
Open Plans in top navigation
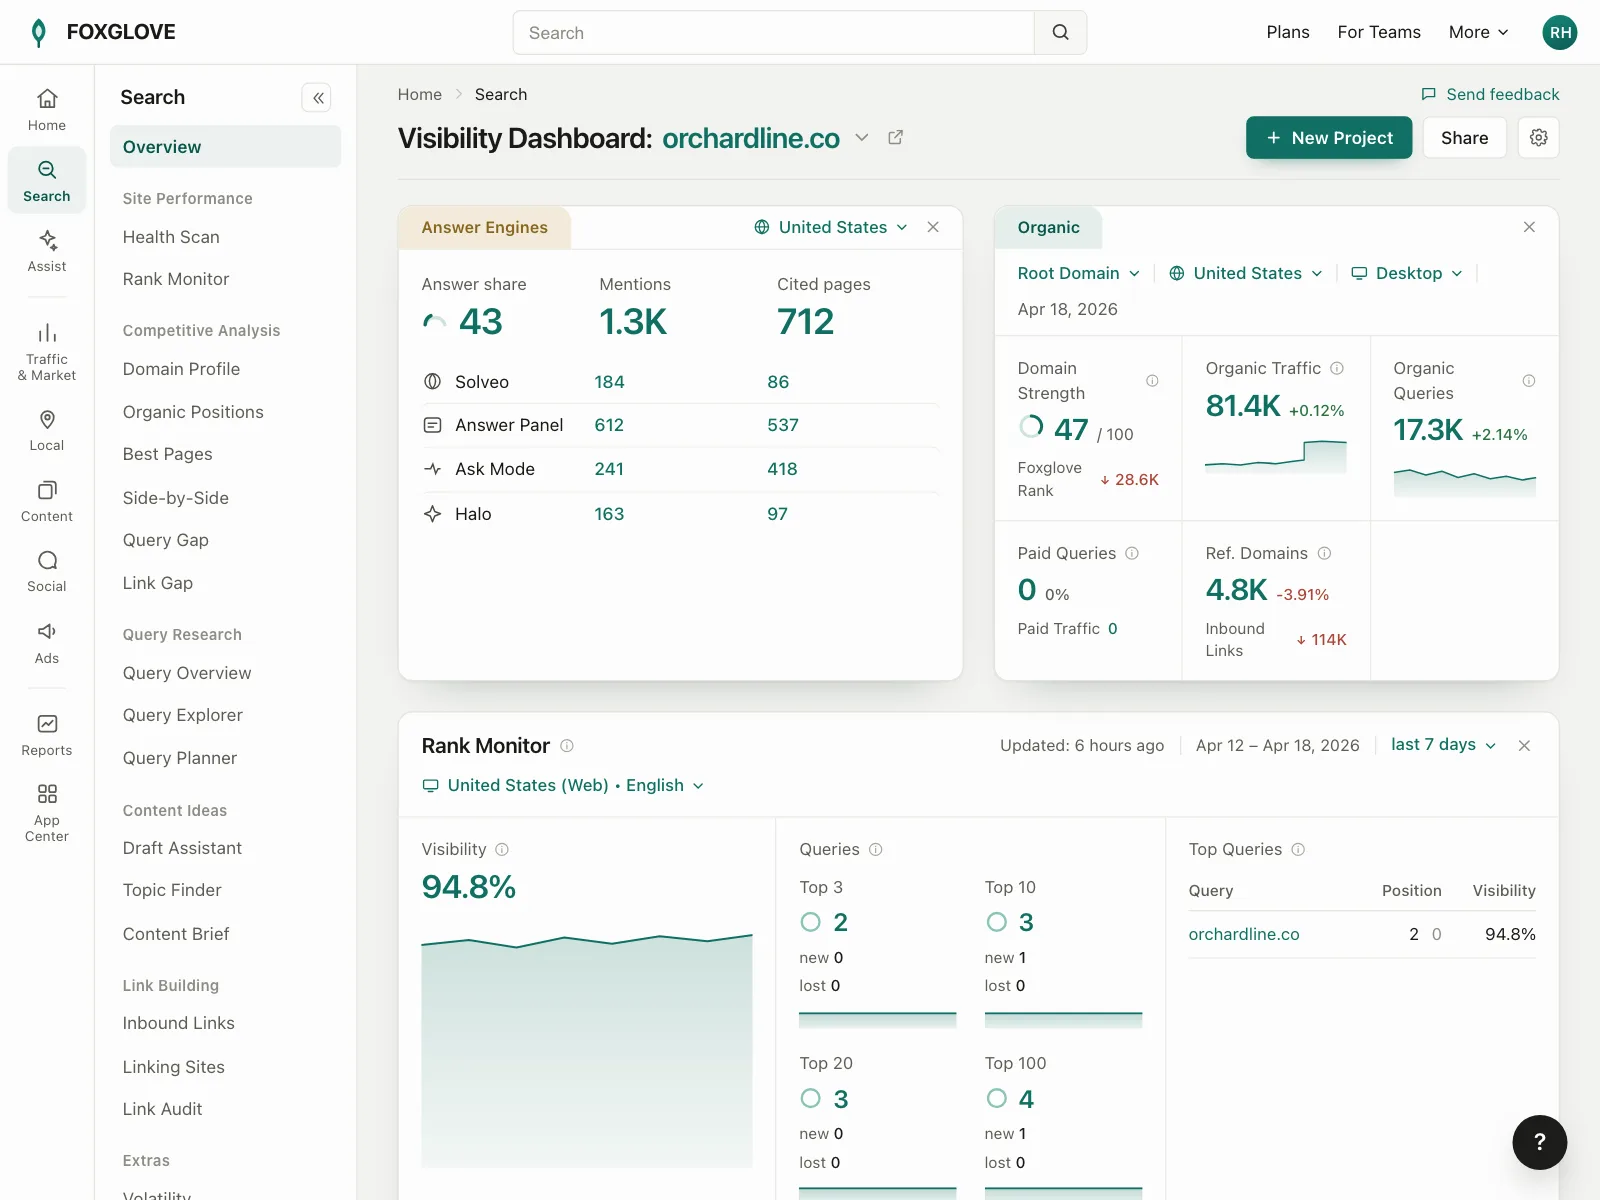tap(1288, 32)
